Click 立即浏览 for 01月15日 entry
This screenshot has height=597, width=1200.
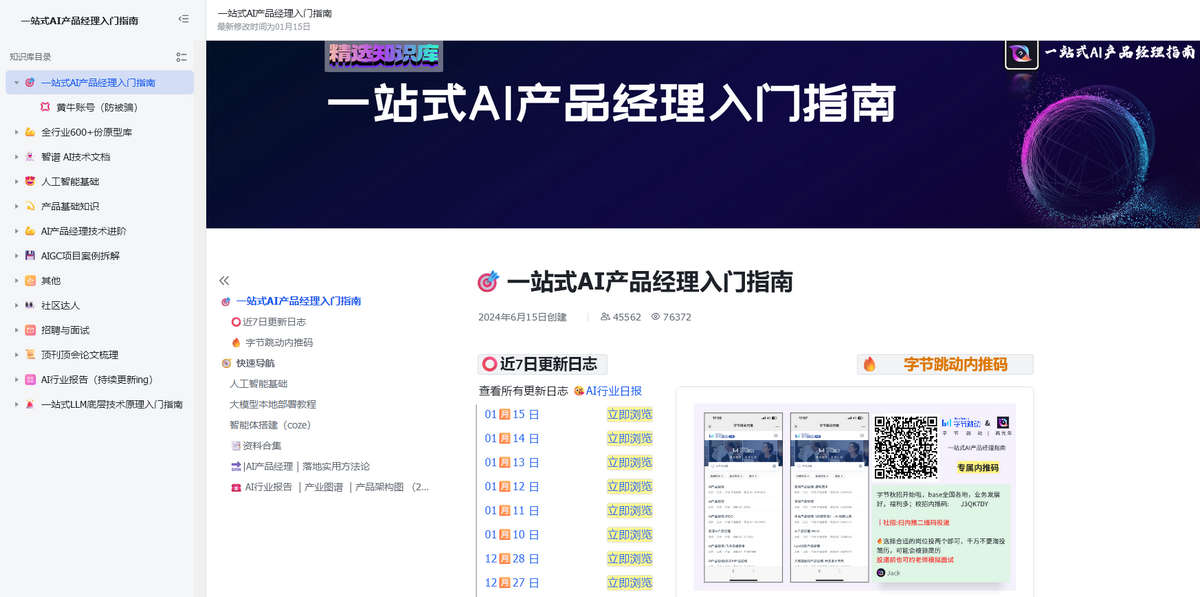(x=629, y=414)
